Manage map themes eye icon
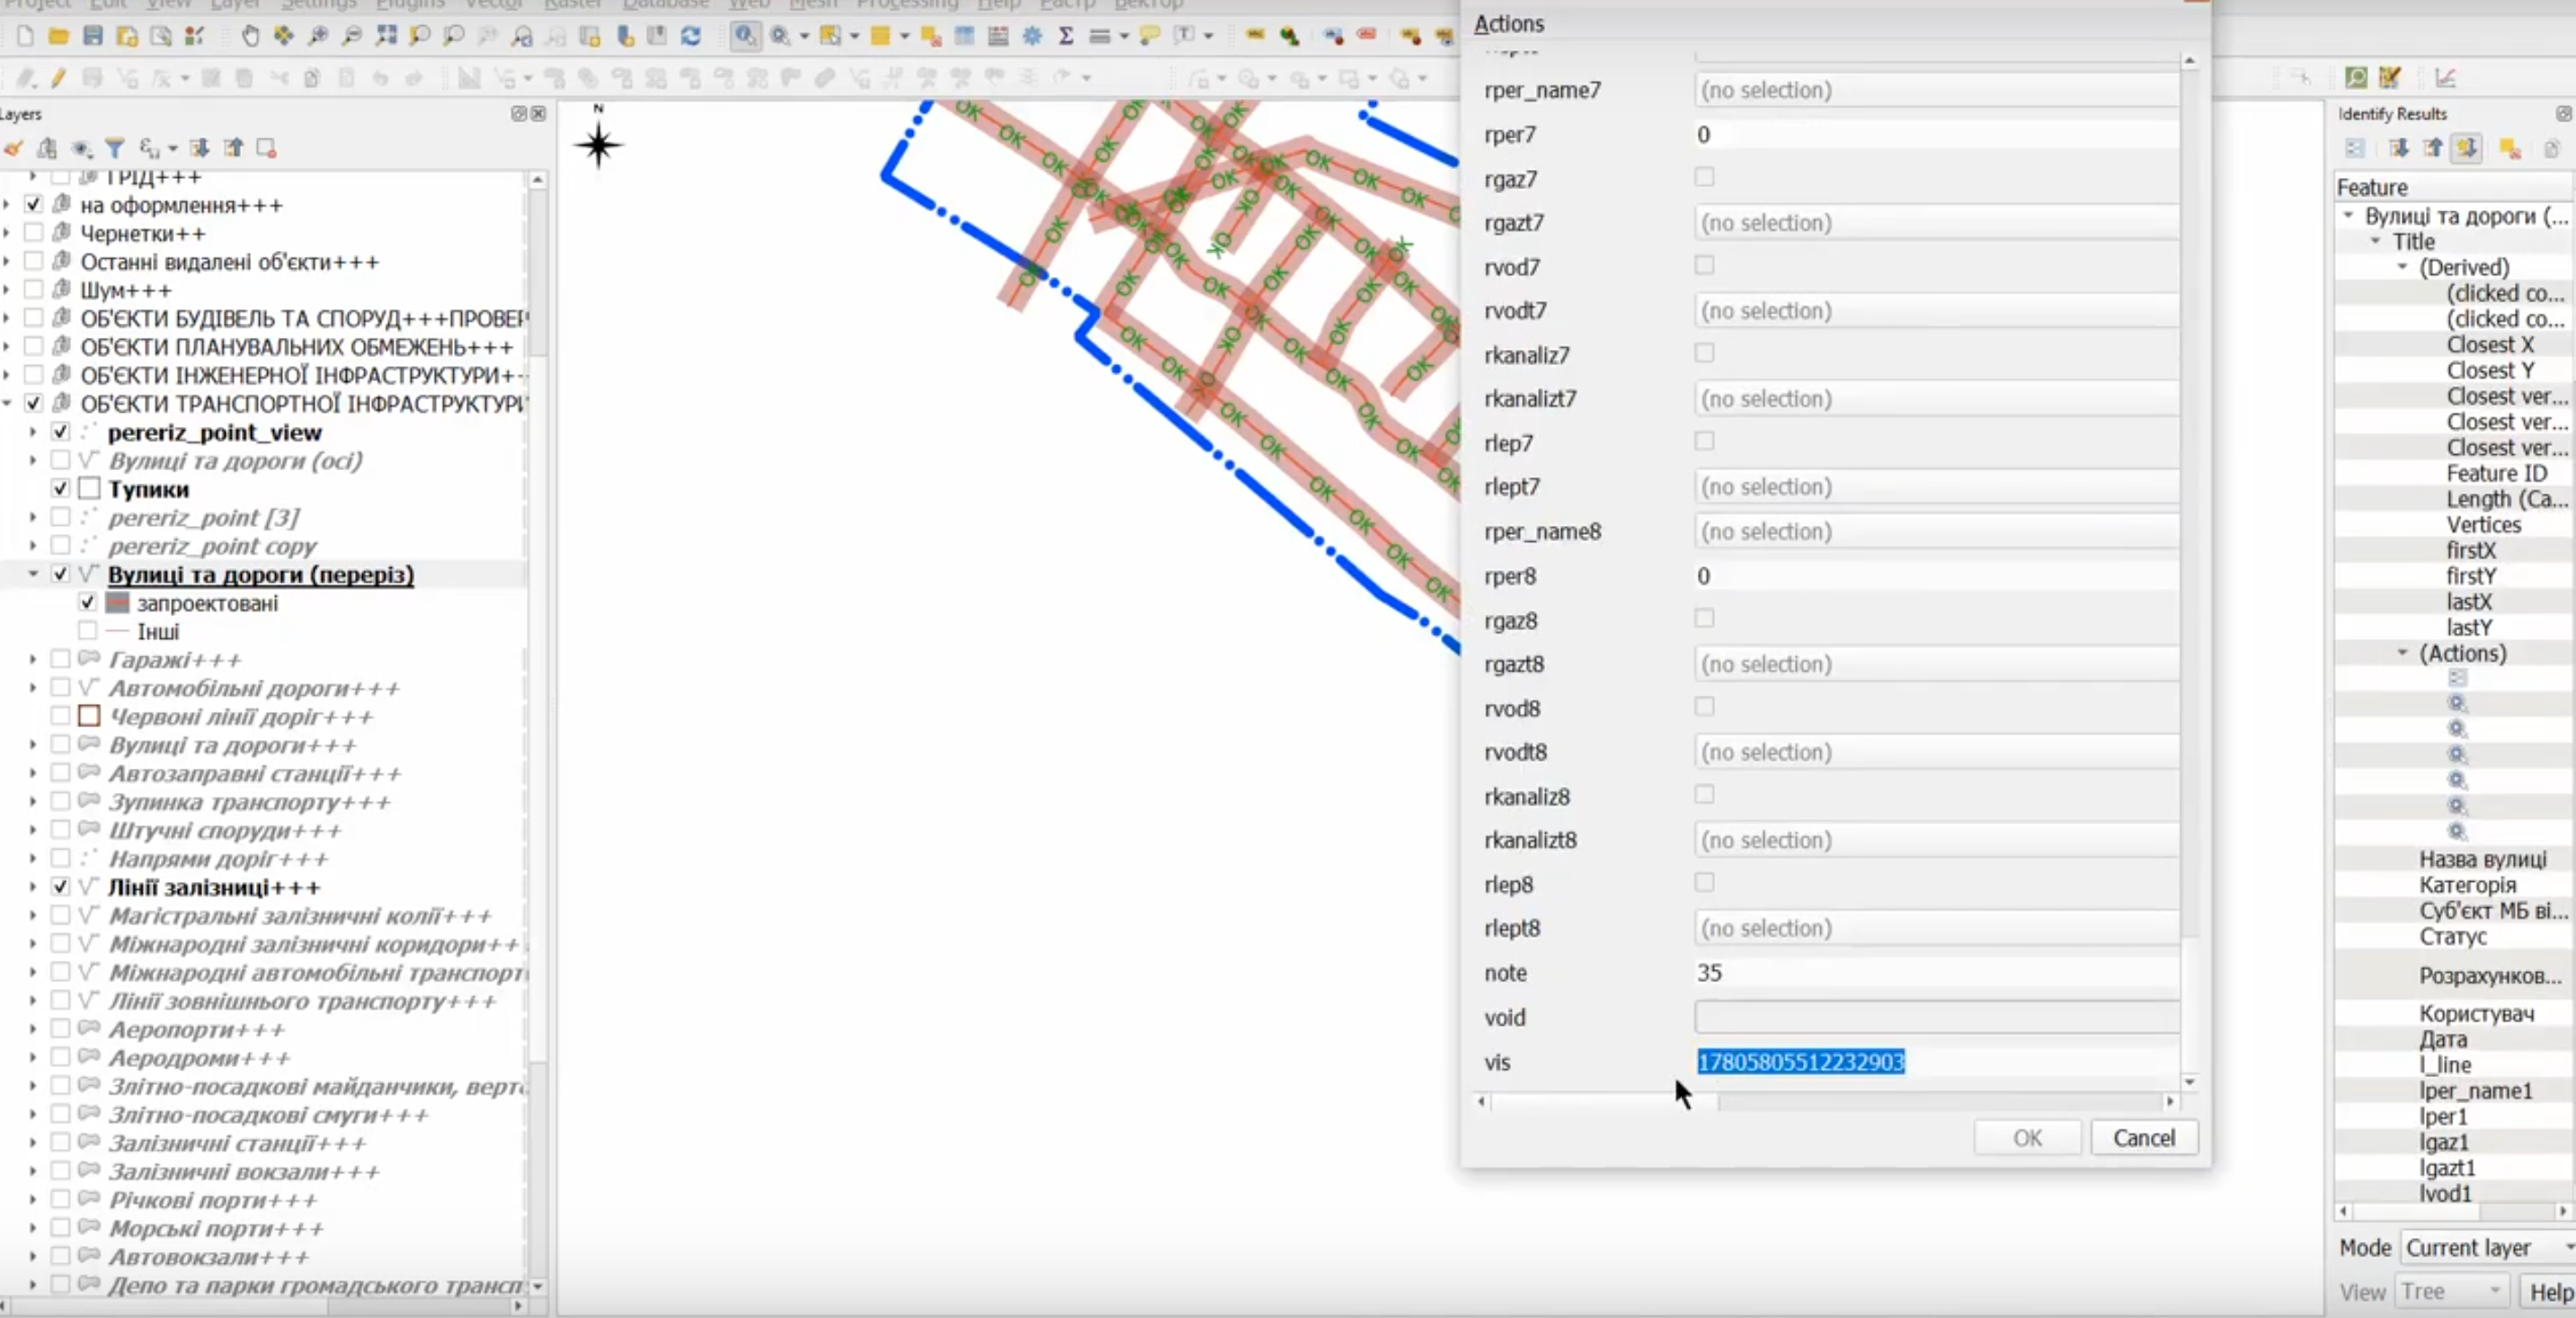The height and width of the screenshot is (1318, 2576). [x=82, y=149]
